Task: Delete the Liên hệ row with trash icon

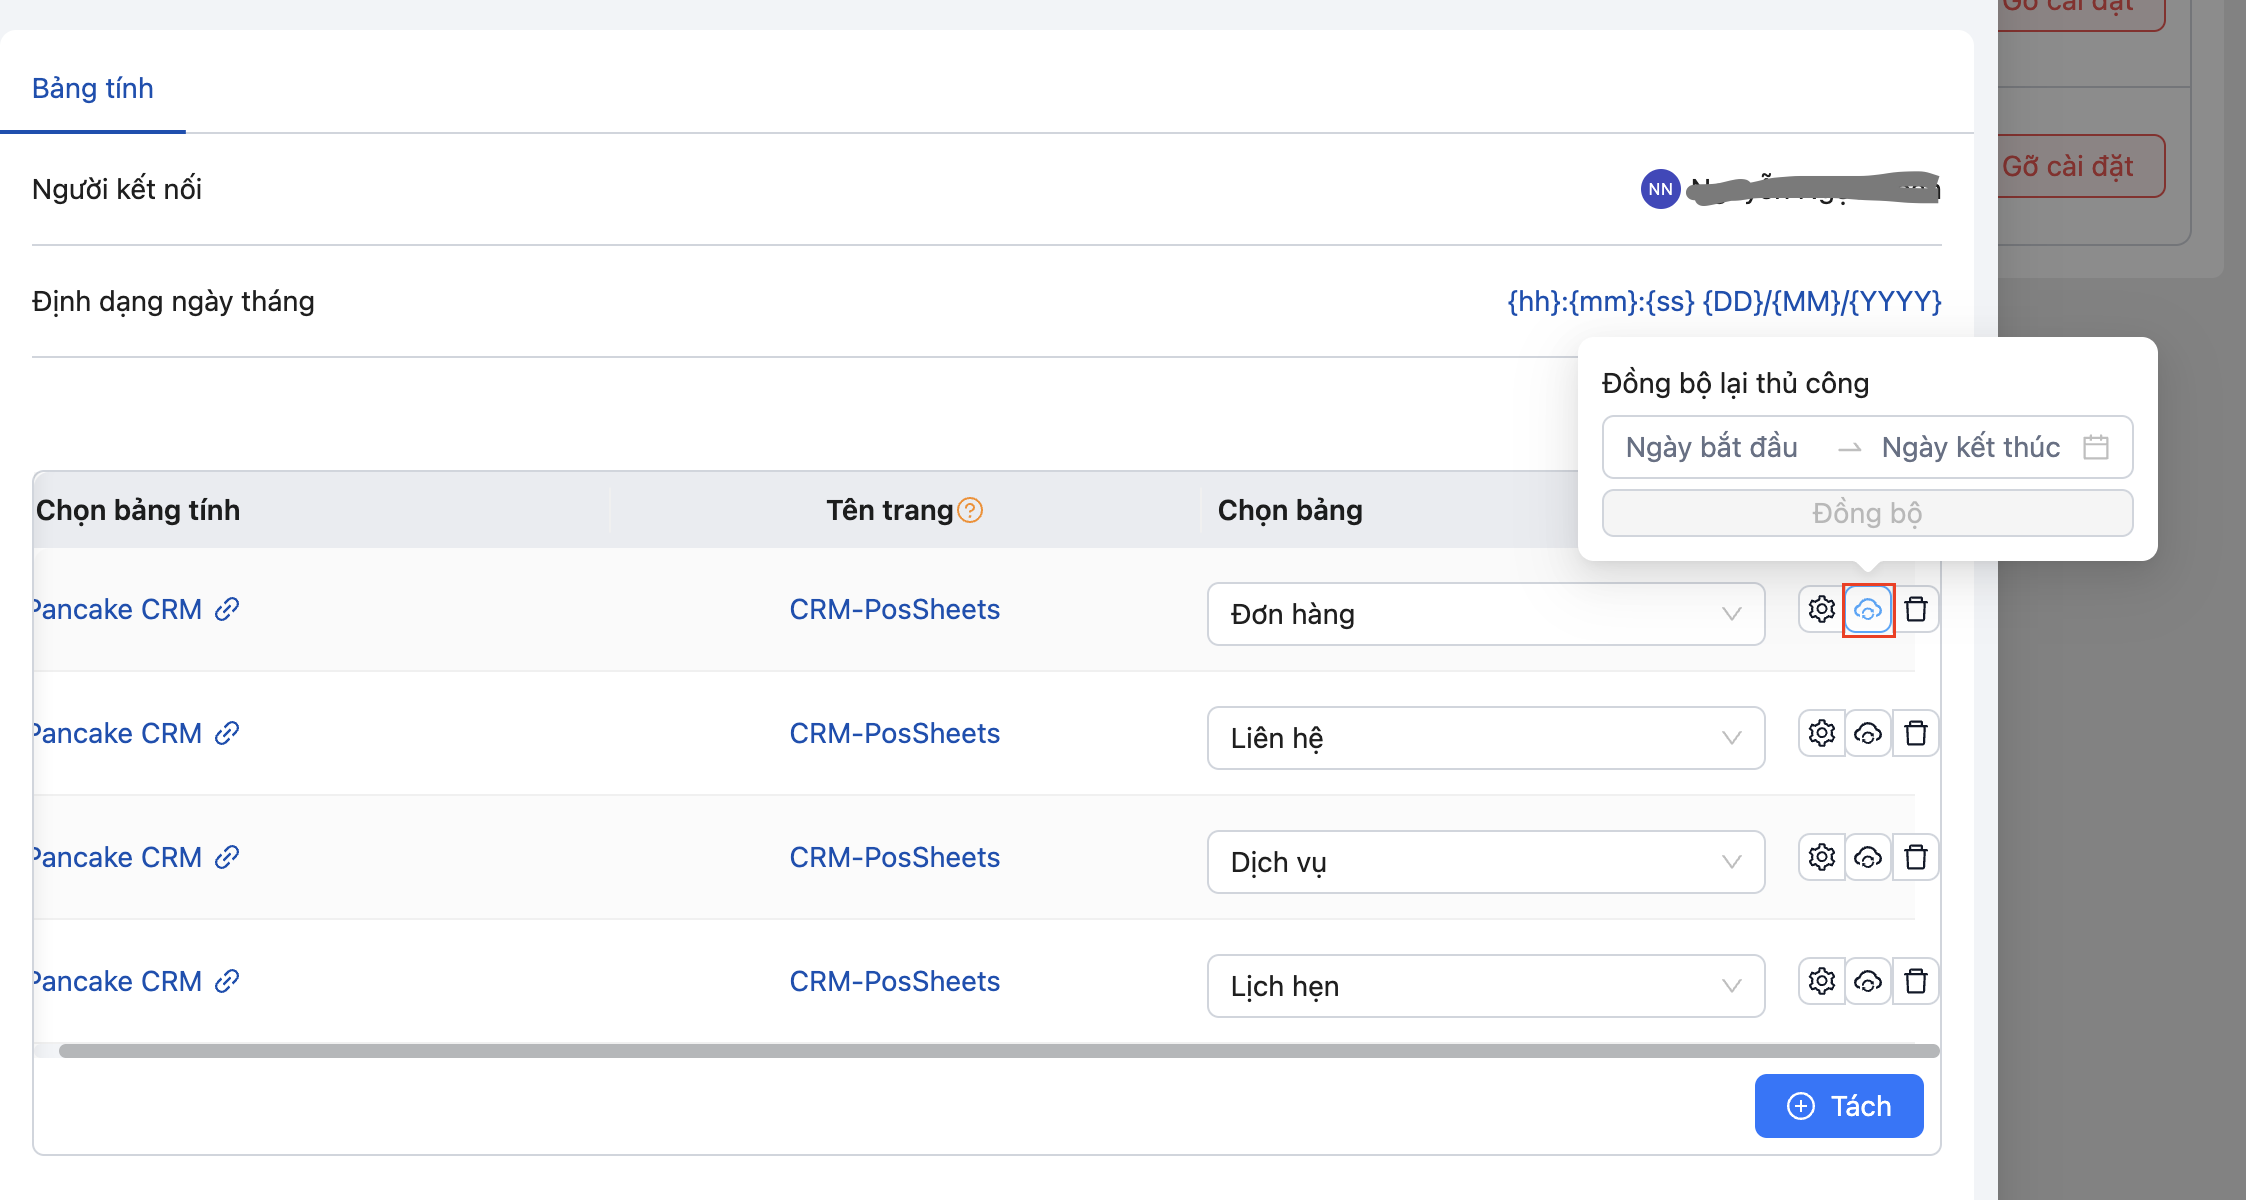Action: [x=1915, y=733]
